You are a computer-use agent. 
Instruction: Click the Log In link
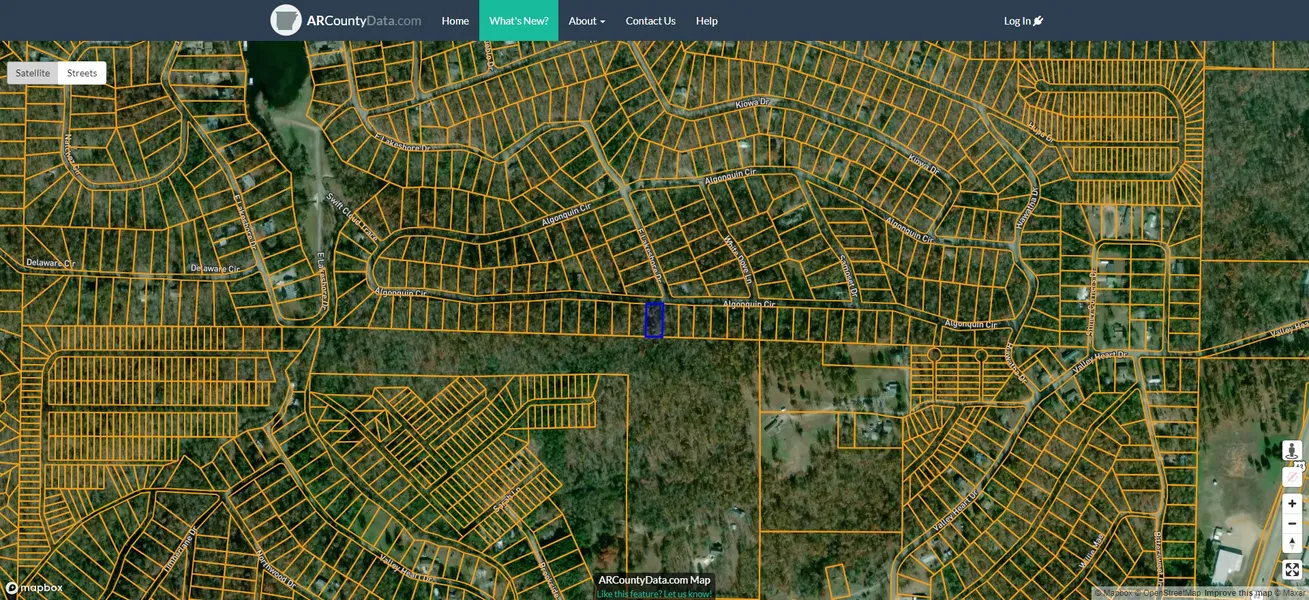click(1023, 21)
